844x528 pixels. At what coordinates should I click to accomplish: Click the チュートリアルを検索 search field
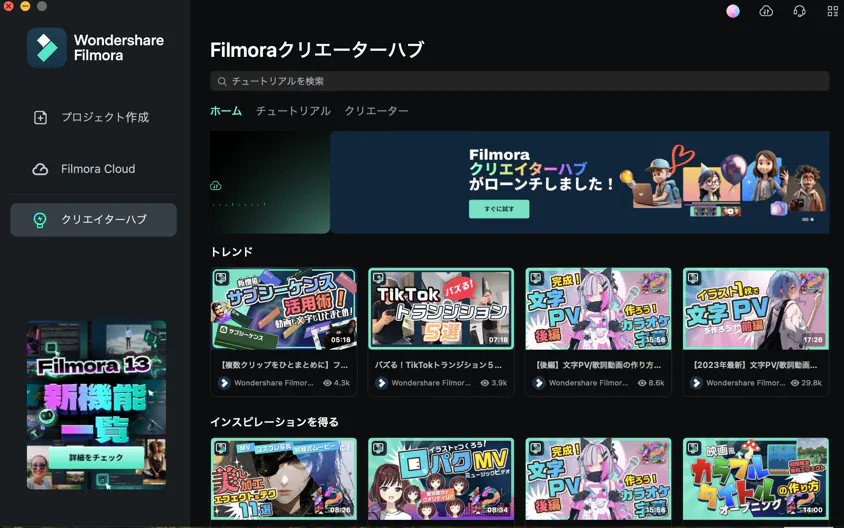pyautogui.click(x=519, y=81)
